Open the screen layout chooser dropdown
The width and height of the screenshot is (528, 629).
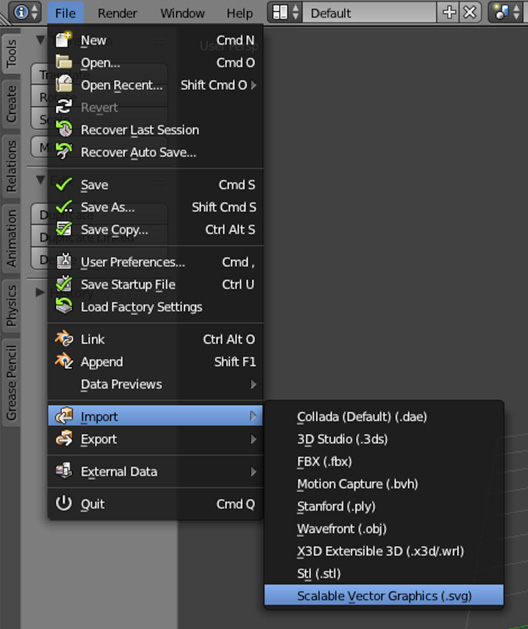pyautogui.click(x=285, y=12)
